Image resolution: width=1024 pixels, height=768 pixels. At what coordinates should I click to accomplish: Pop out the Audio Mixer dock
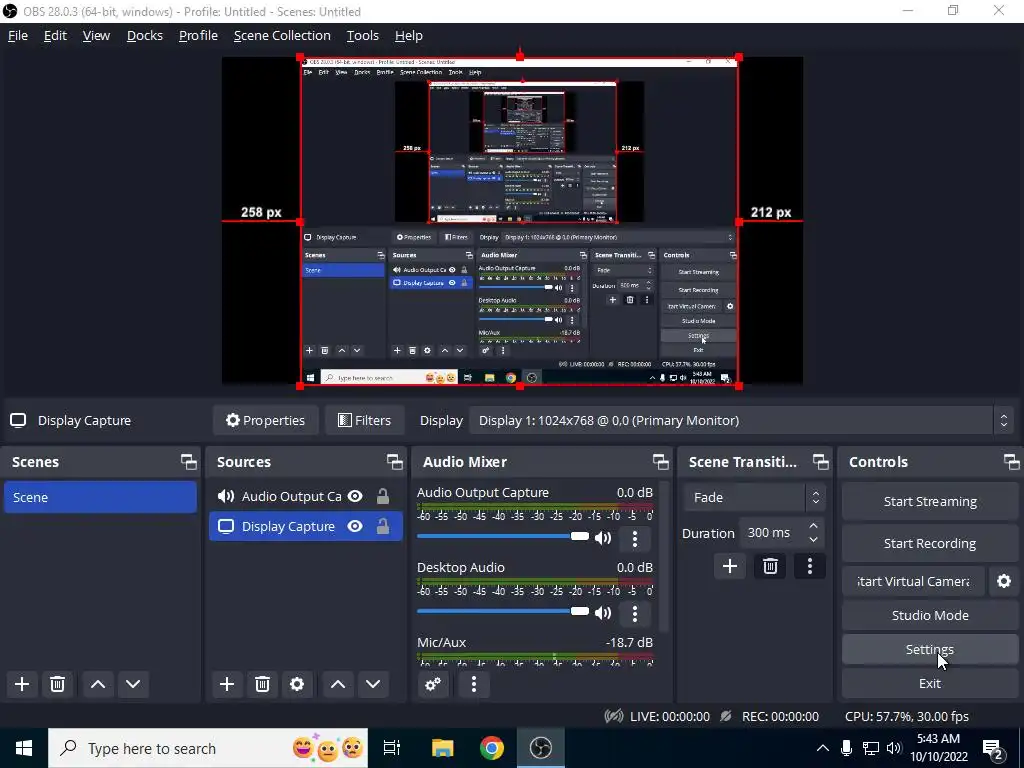pyautogui.click(x=660, y=462)
